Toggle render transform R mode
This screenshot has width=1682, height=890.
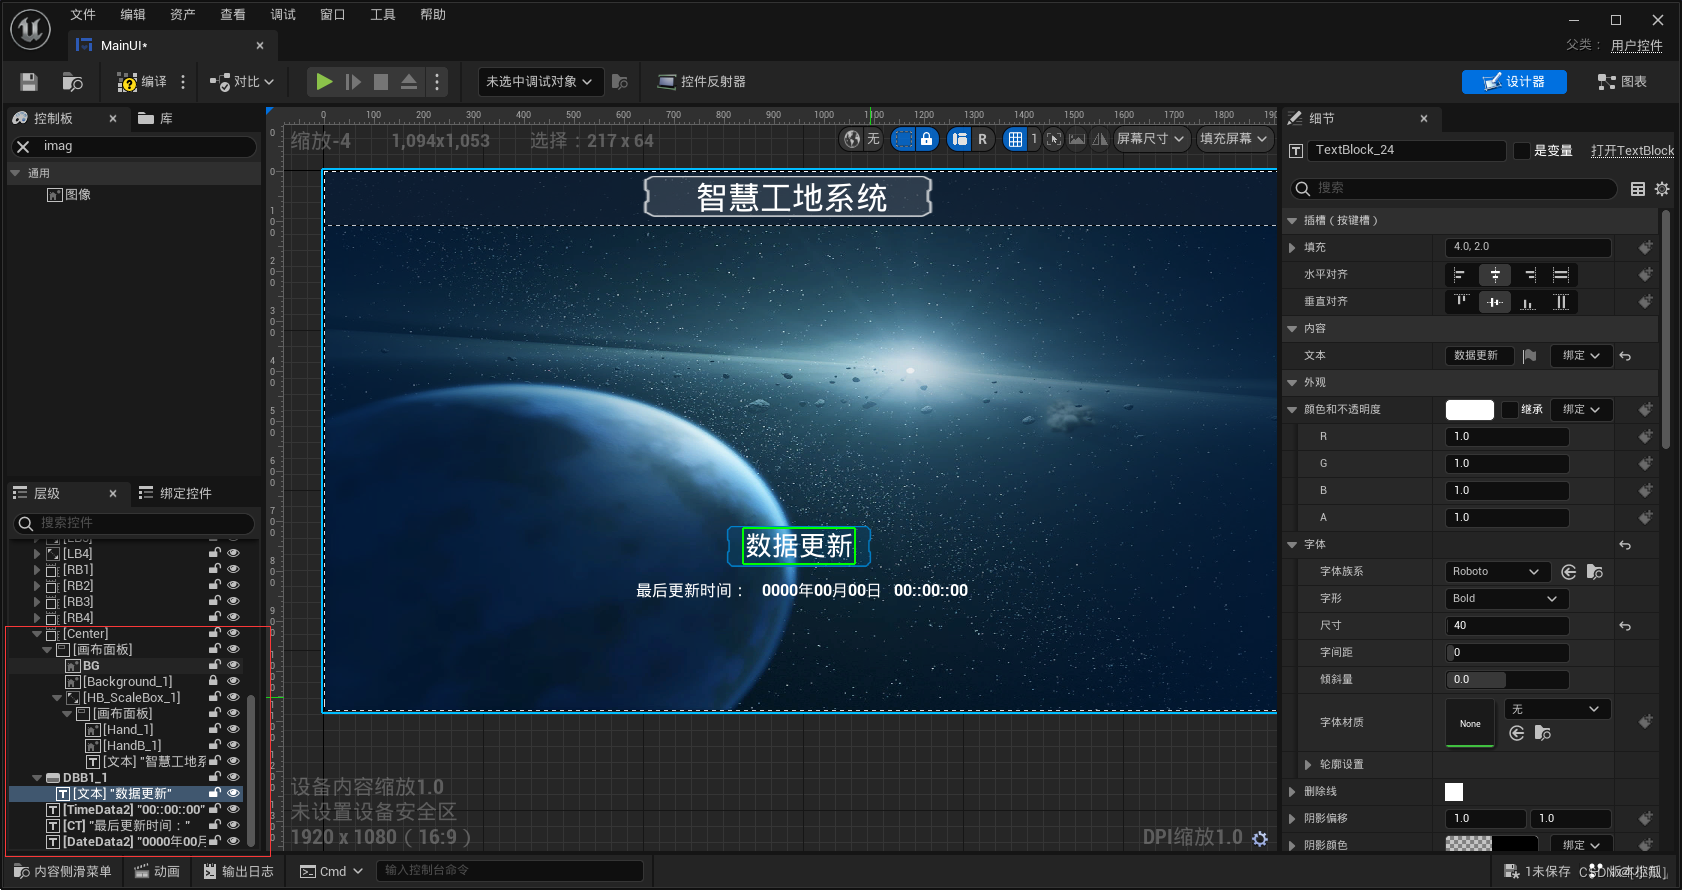[982, 139]
